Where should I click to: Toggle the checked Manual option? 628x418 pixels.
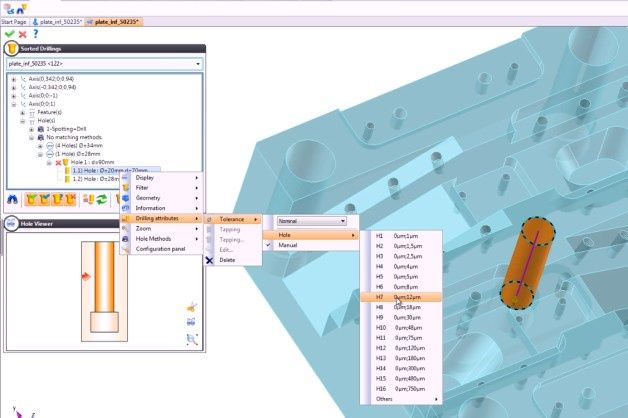pos(311,245)
